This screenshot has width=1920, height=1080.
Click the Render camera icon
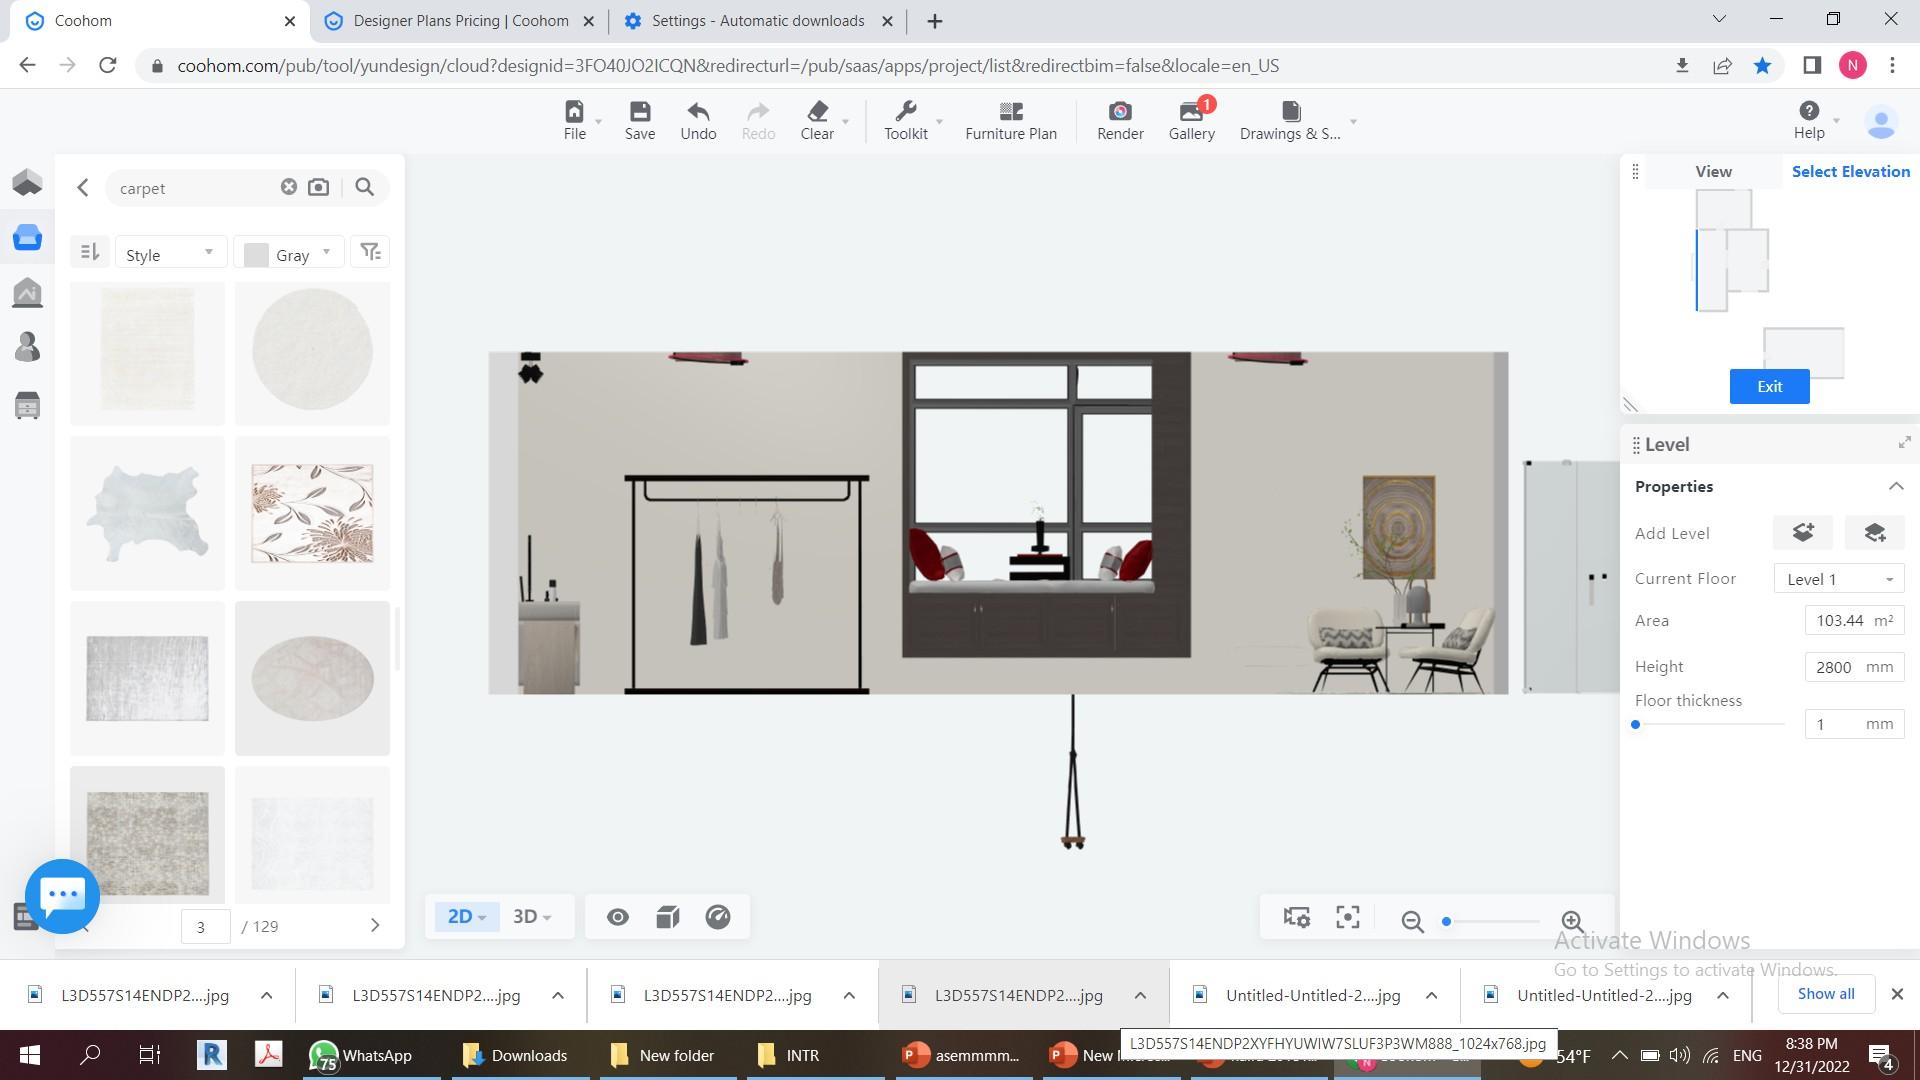[x=1120, y=112]
